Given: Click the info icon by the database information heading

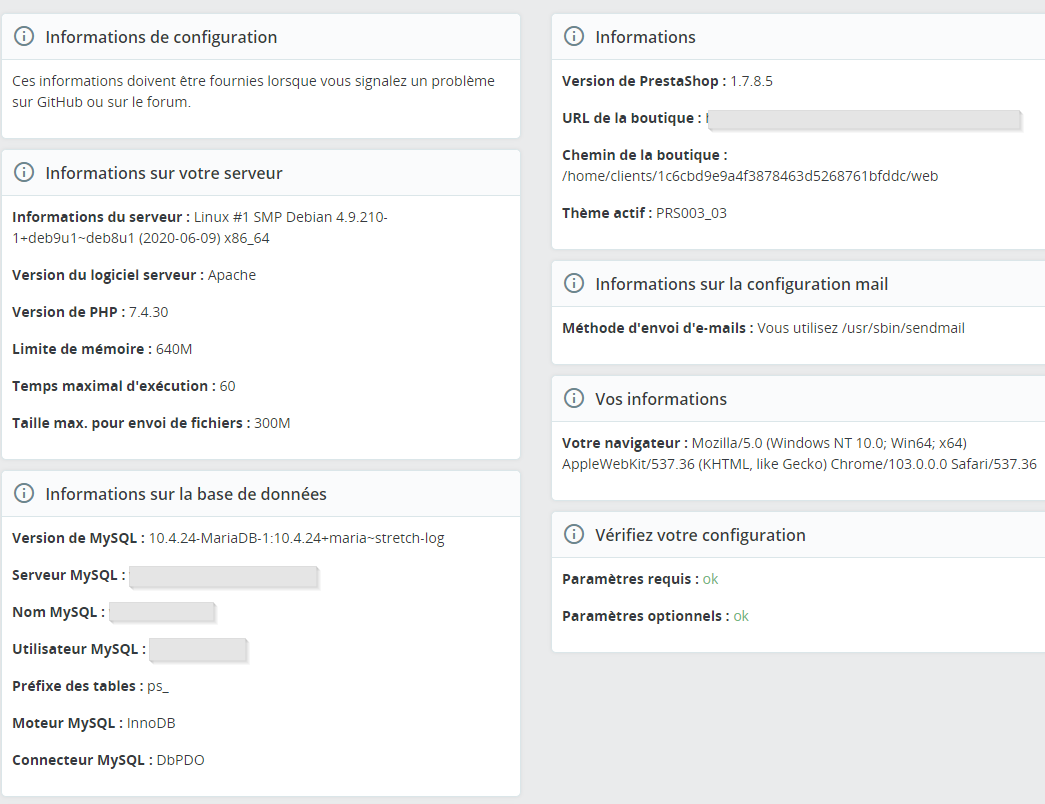Looking at the screenshot, I should coord(24,494).
